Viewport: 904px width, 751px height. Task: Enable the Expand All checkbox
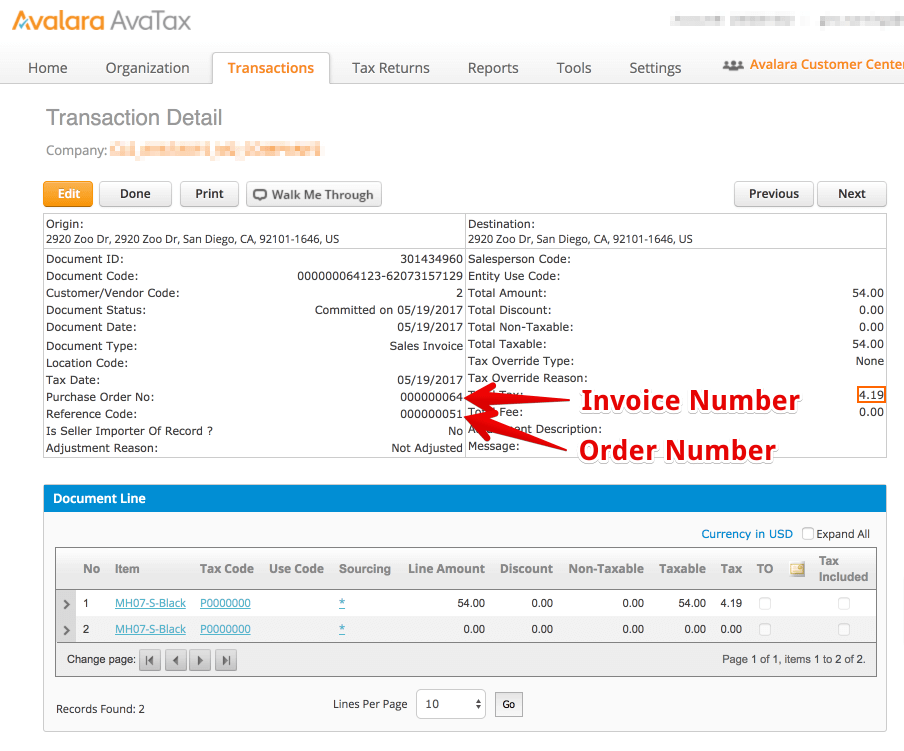click(x=808, y=534)
